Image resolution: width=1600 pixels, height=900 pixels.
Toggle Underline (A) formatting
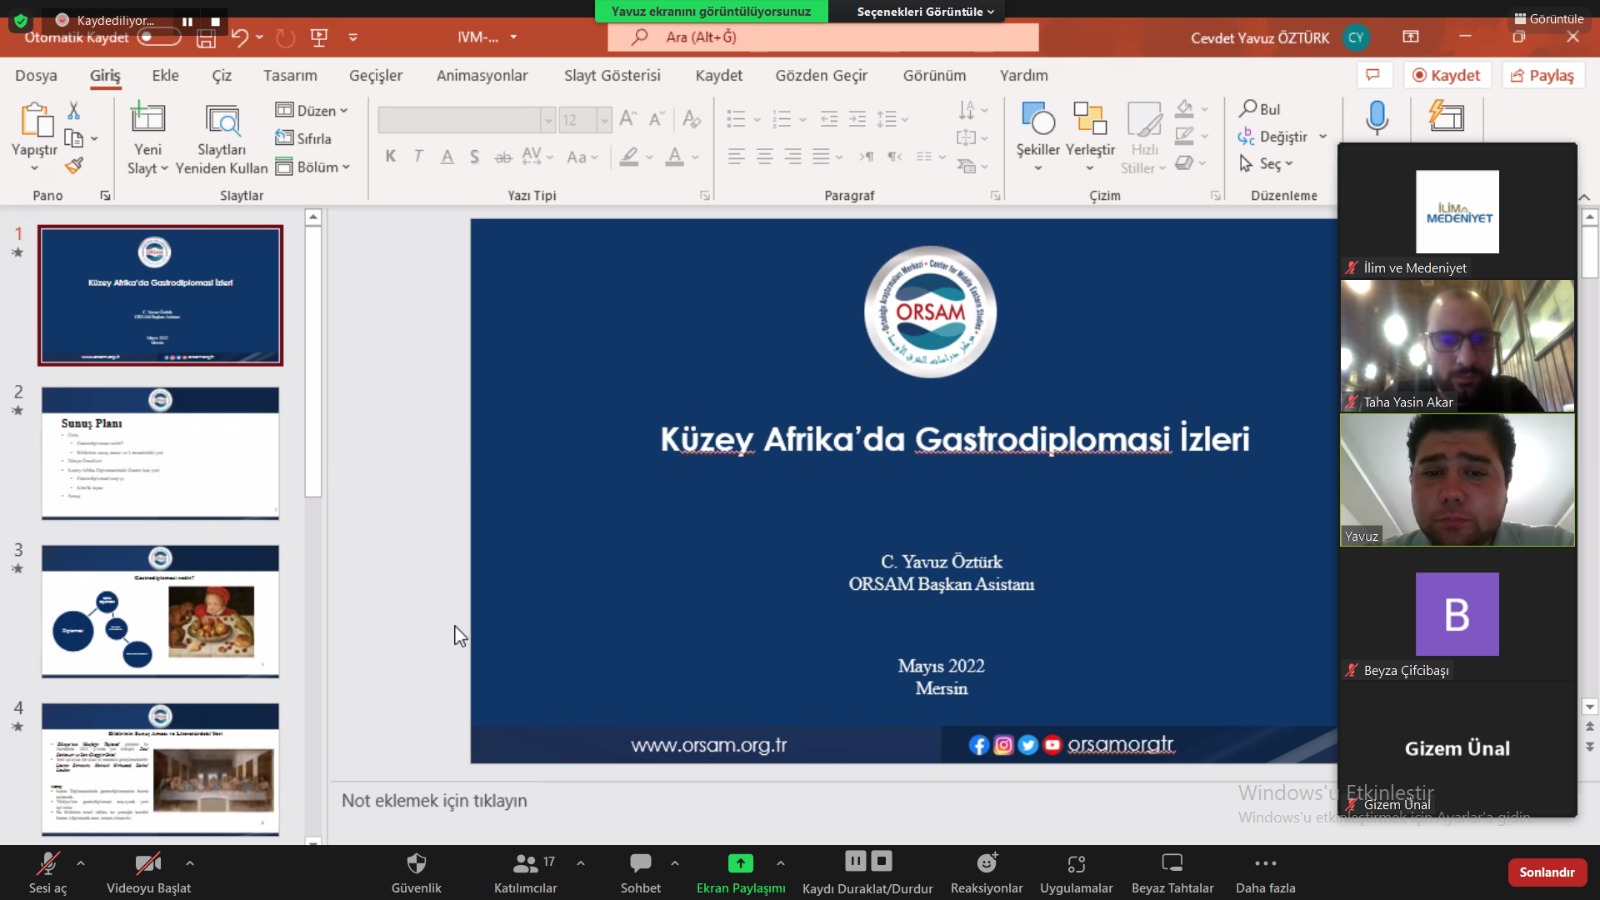(x=447, y=156)
